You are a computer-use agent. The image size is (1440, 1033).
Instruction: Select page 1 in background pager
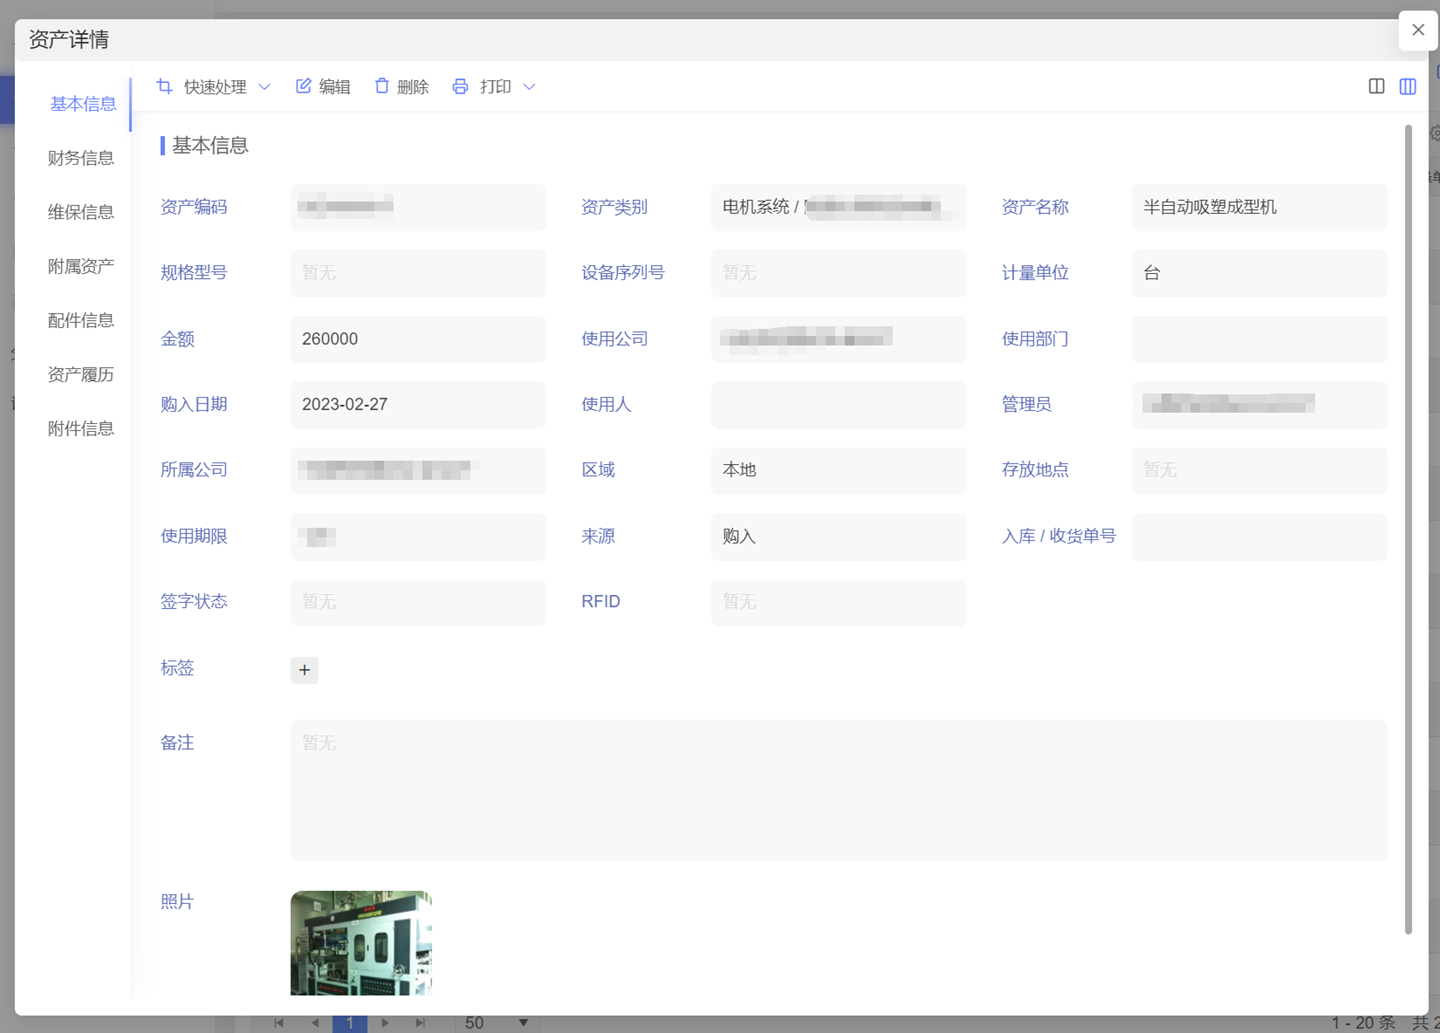pyautogui.click(x=350, y=1023)
